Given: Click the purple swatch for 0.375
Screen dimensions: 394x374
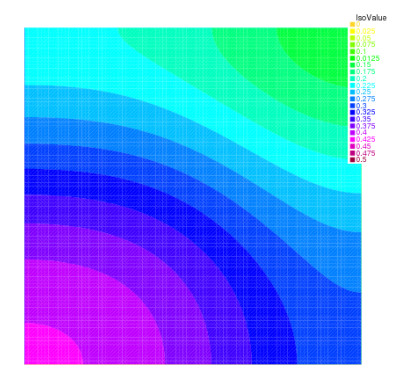Looking at the screenshot, I should click(x=352, y=126).
